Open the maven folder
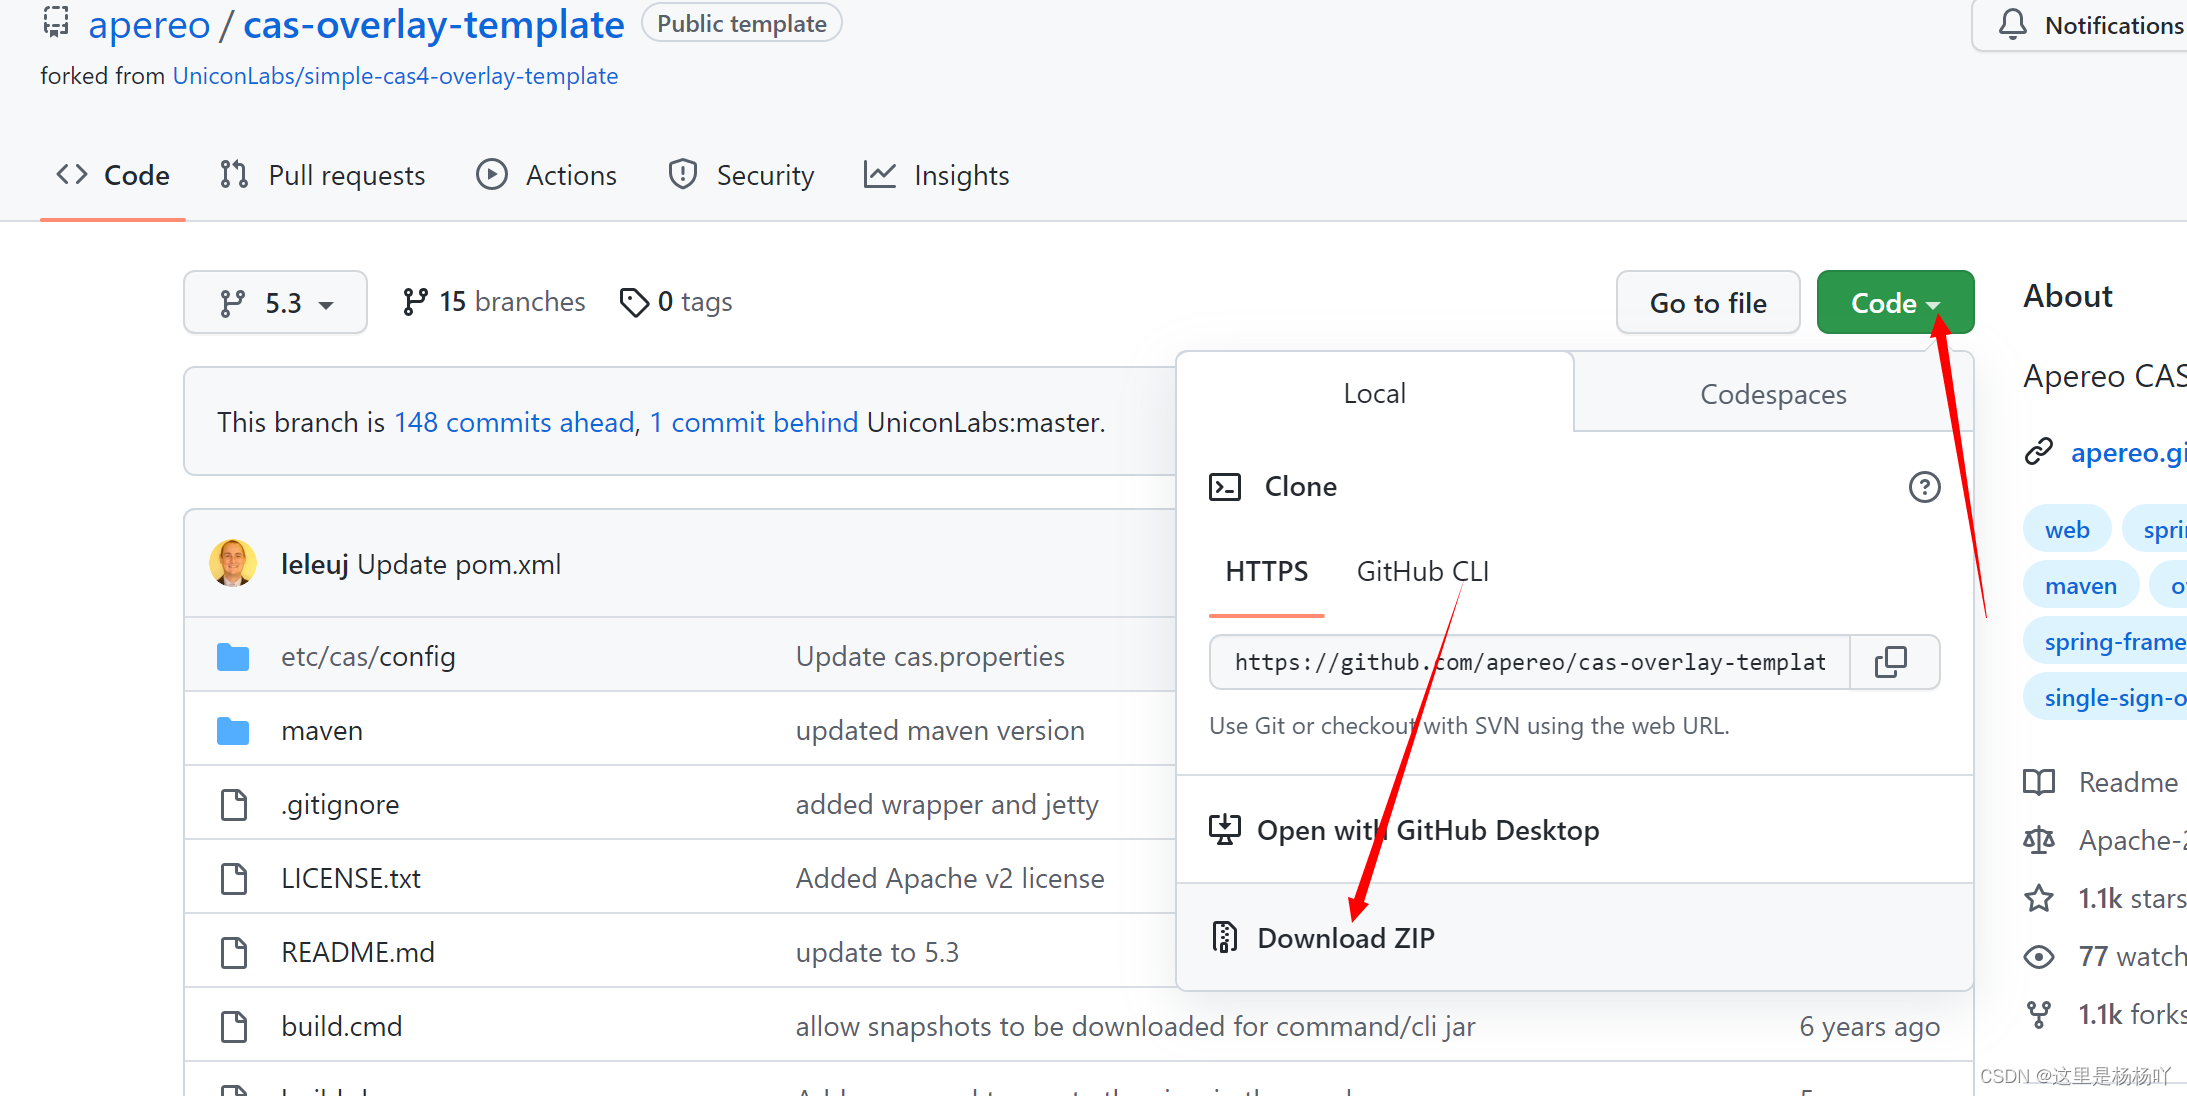This screenshot has width=2187, height=1096. pos(322,730)
